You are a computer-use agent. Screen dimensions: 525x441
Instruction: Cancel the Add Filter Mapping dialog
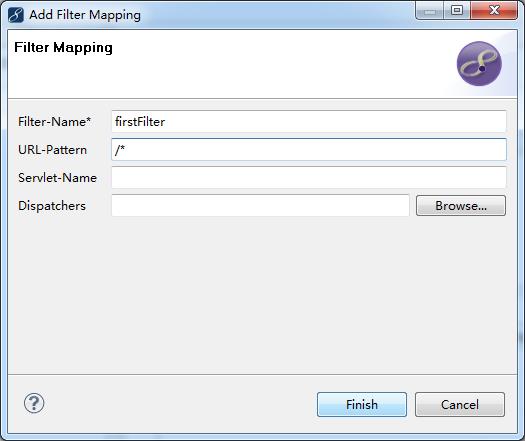[x=460, y=405]
